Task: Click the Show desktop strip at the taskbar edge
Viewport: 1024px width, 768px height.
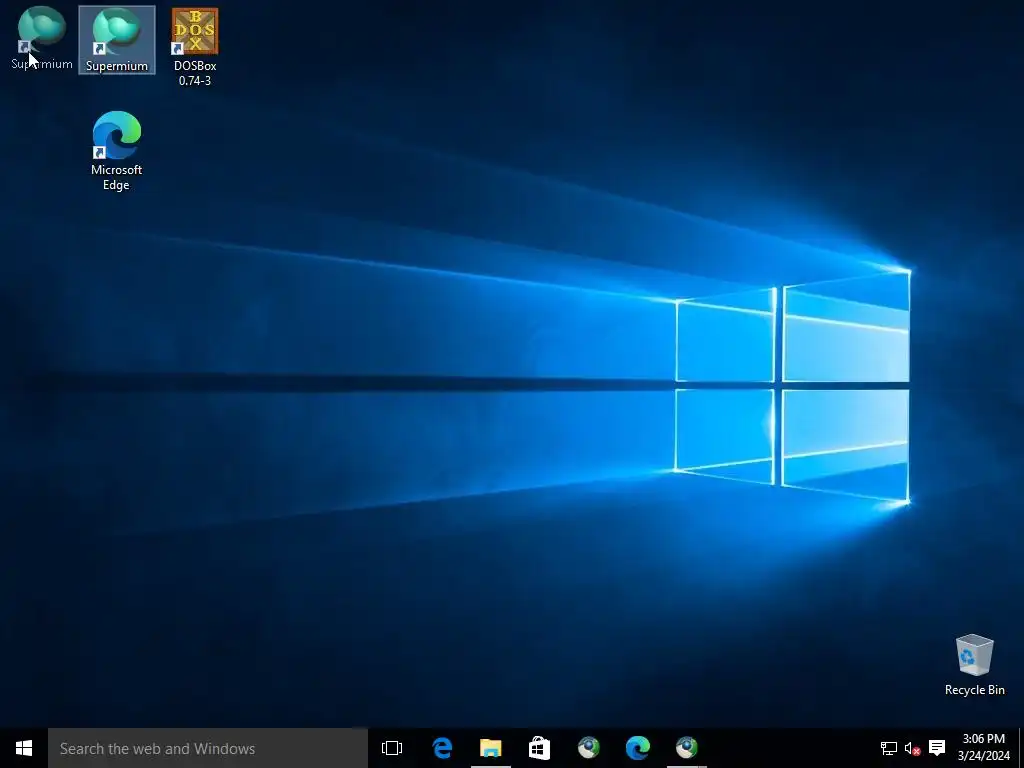Action: [x=1021, y=748]
